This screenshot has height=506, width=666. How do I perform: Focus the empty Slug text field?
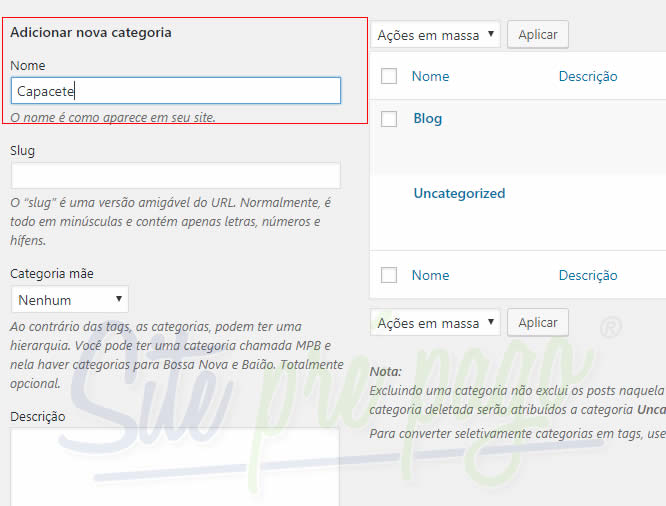pyautogui.click(x=175, y=176)
